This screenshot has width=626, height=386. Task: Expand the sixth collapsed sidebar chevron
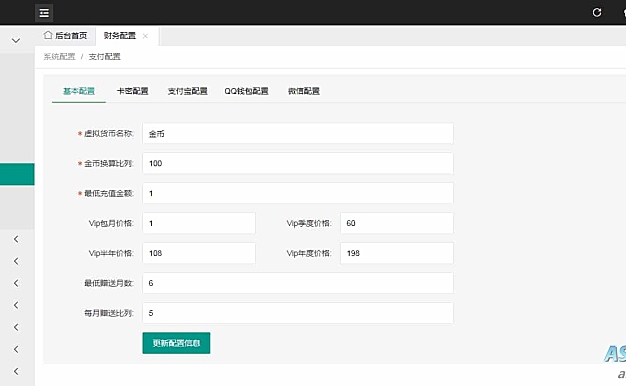point(16,349)
